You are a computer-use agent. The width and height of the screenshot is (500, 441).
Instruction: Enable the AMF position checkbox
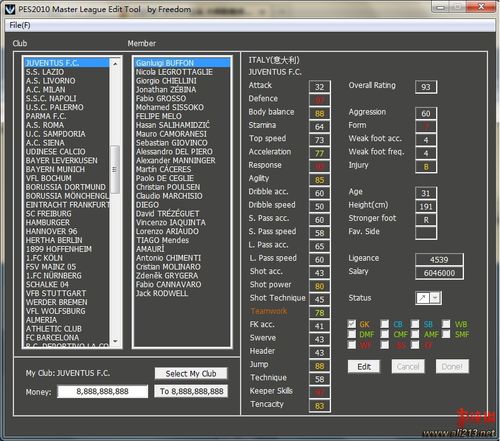(x=415, y=334)
